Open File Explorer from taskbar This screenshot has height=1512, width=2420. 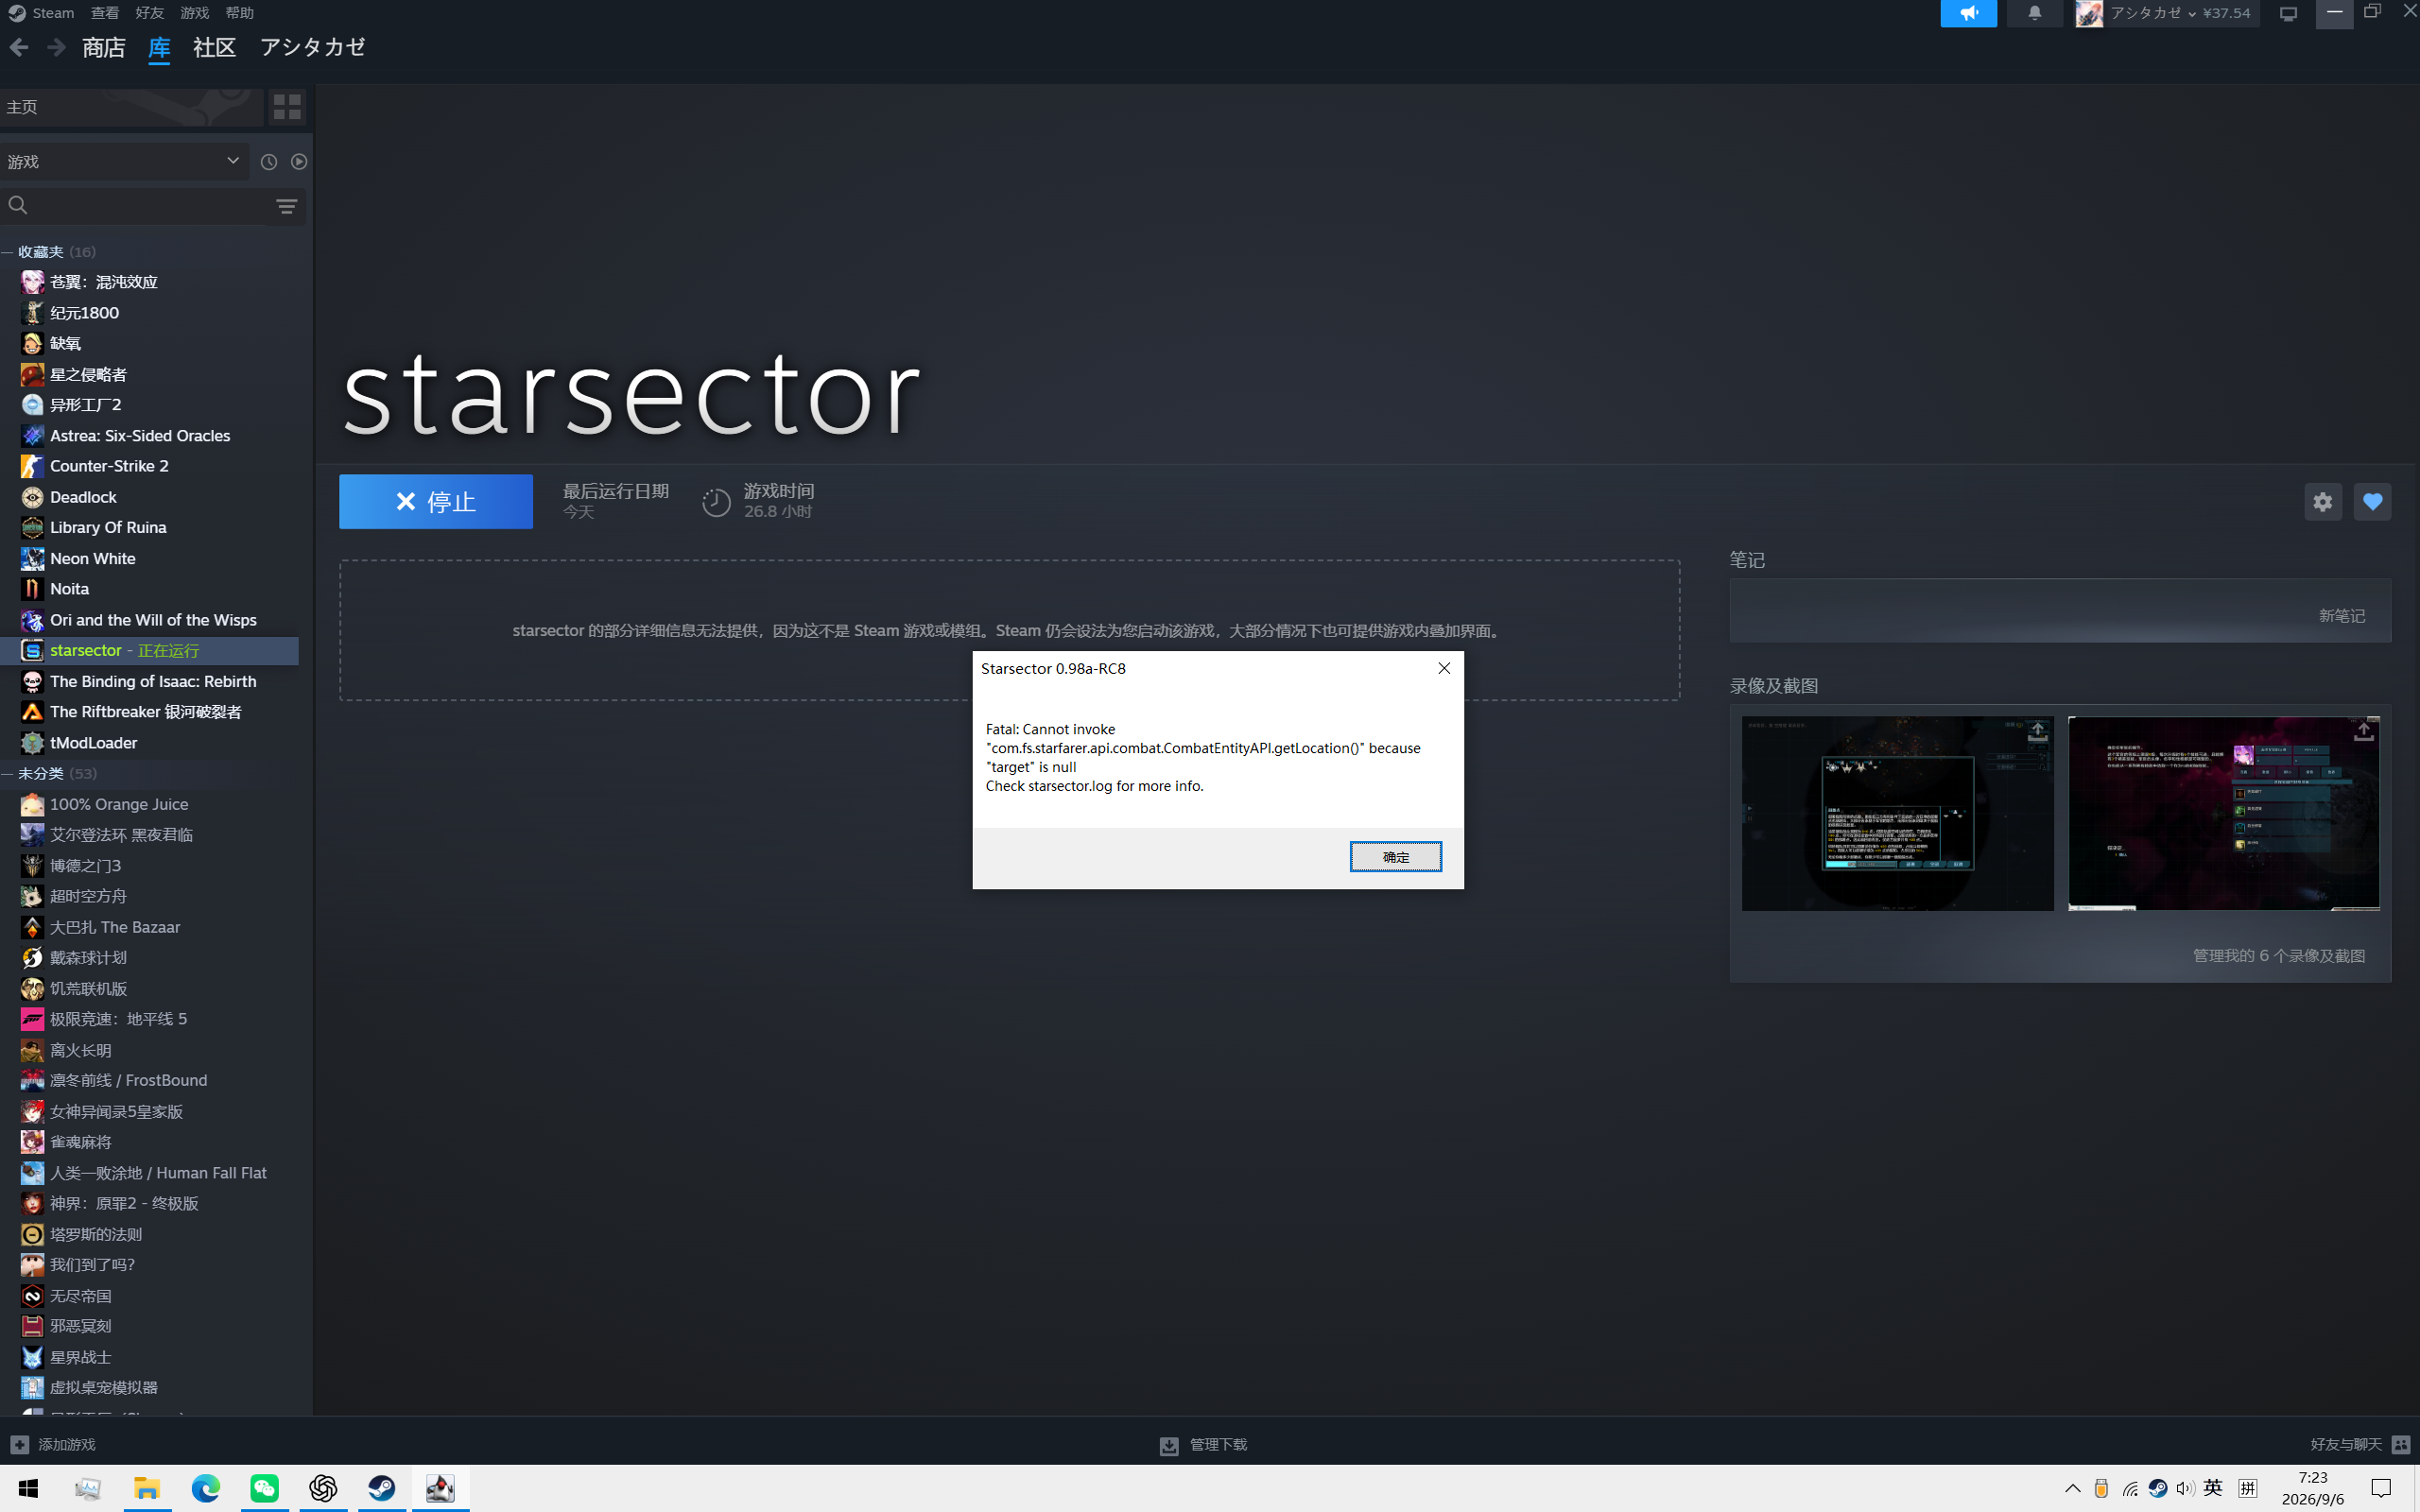pyautogui.click(x=147, y=1488)
